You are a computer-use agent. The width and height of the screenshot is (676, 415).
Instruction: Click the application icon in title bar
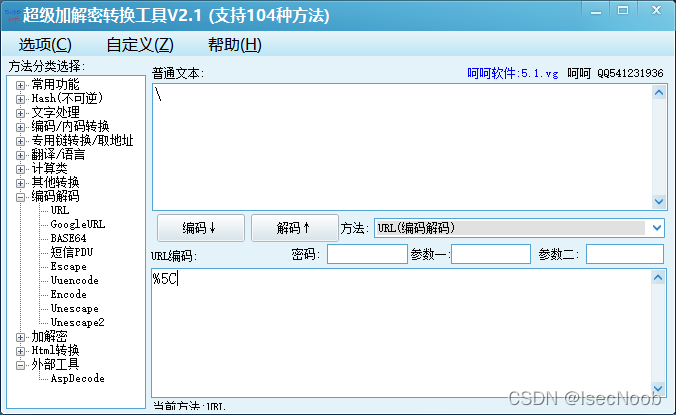coord(11,16)
